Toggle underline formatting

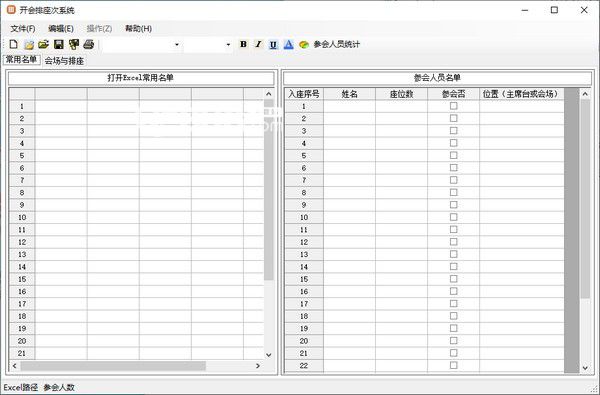tap(273, 44)
